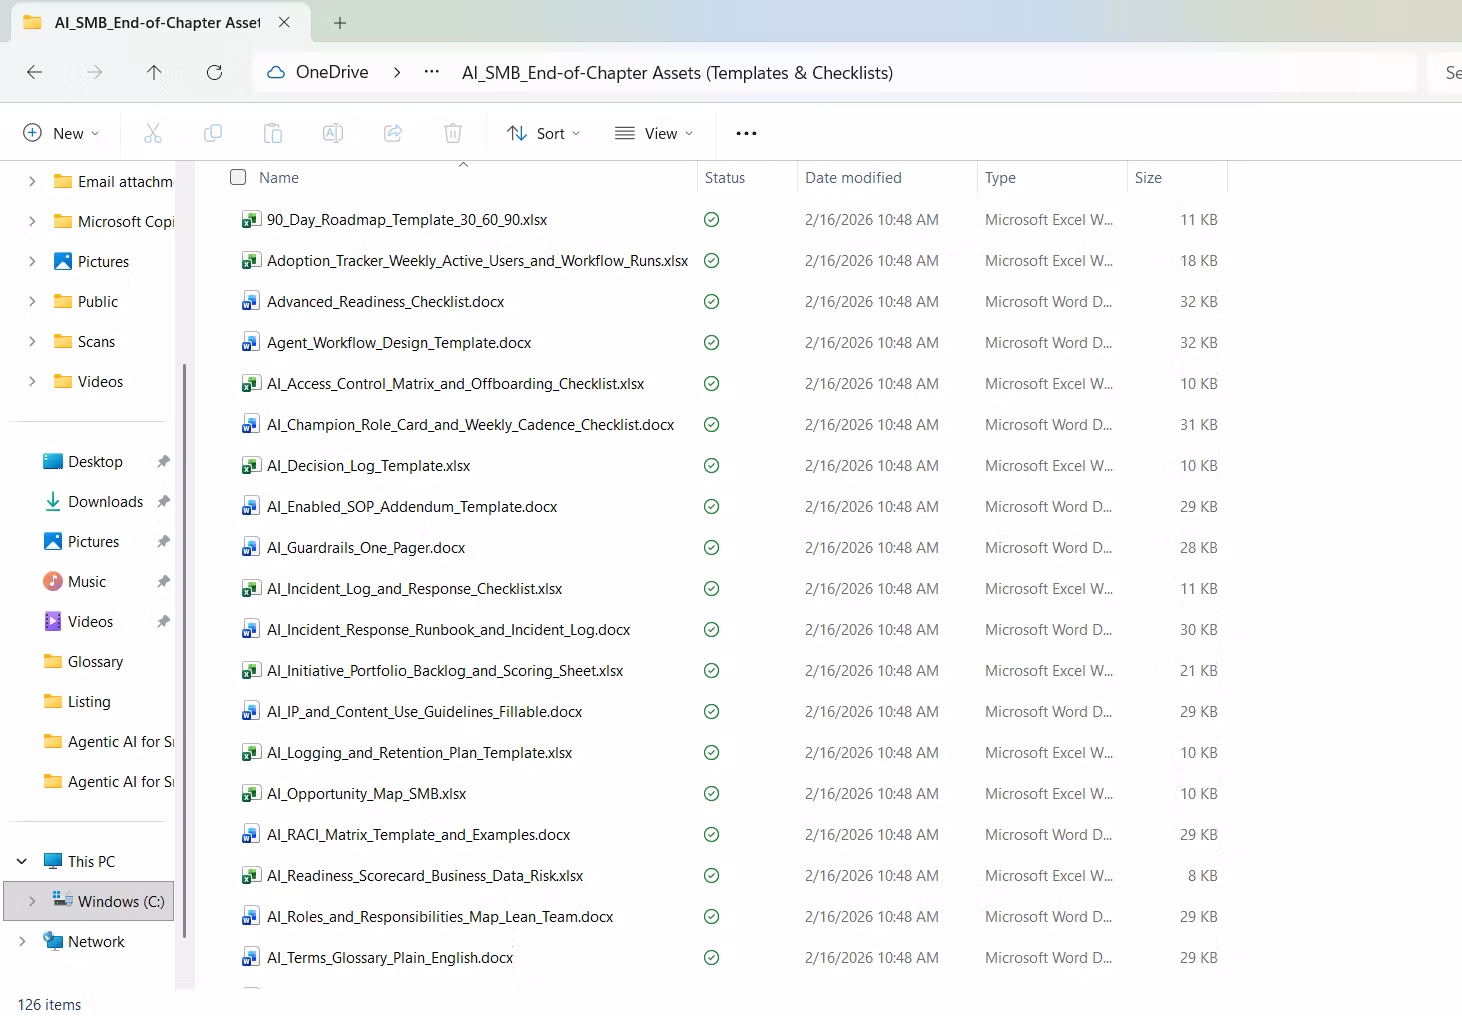Screen dimensions: 1462x1016
Task: Unpin Desktop using its pin icon
Action: click(x=163, y=462)
